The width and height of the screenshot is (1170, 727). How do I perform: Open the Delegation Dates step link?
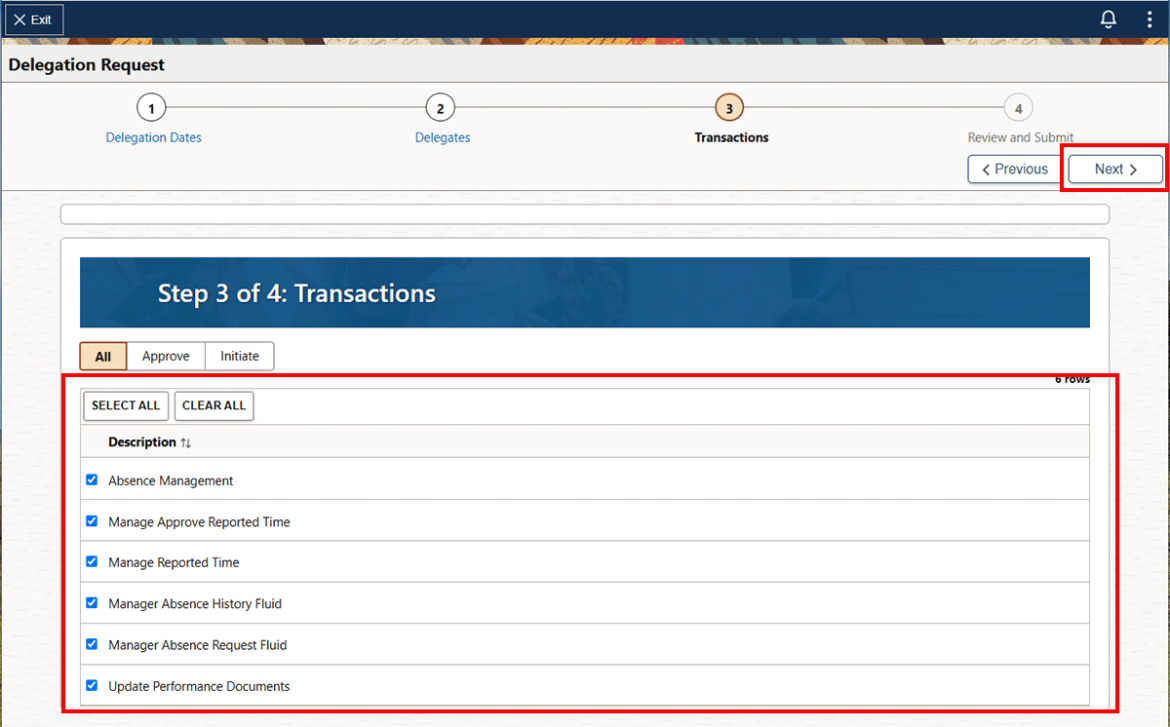[x=152, y=137]
